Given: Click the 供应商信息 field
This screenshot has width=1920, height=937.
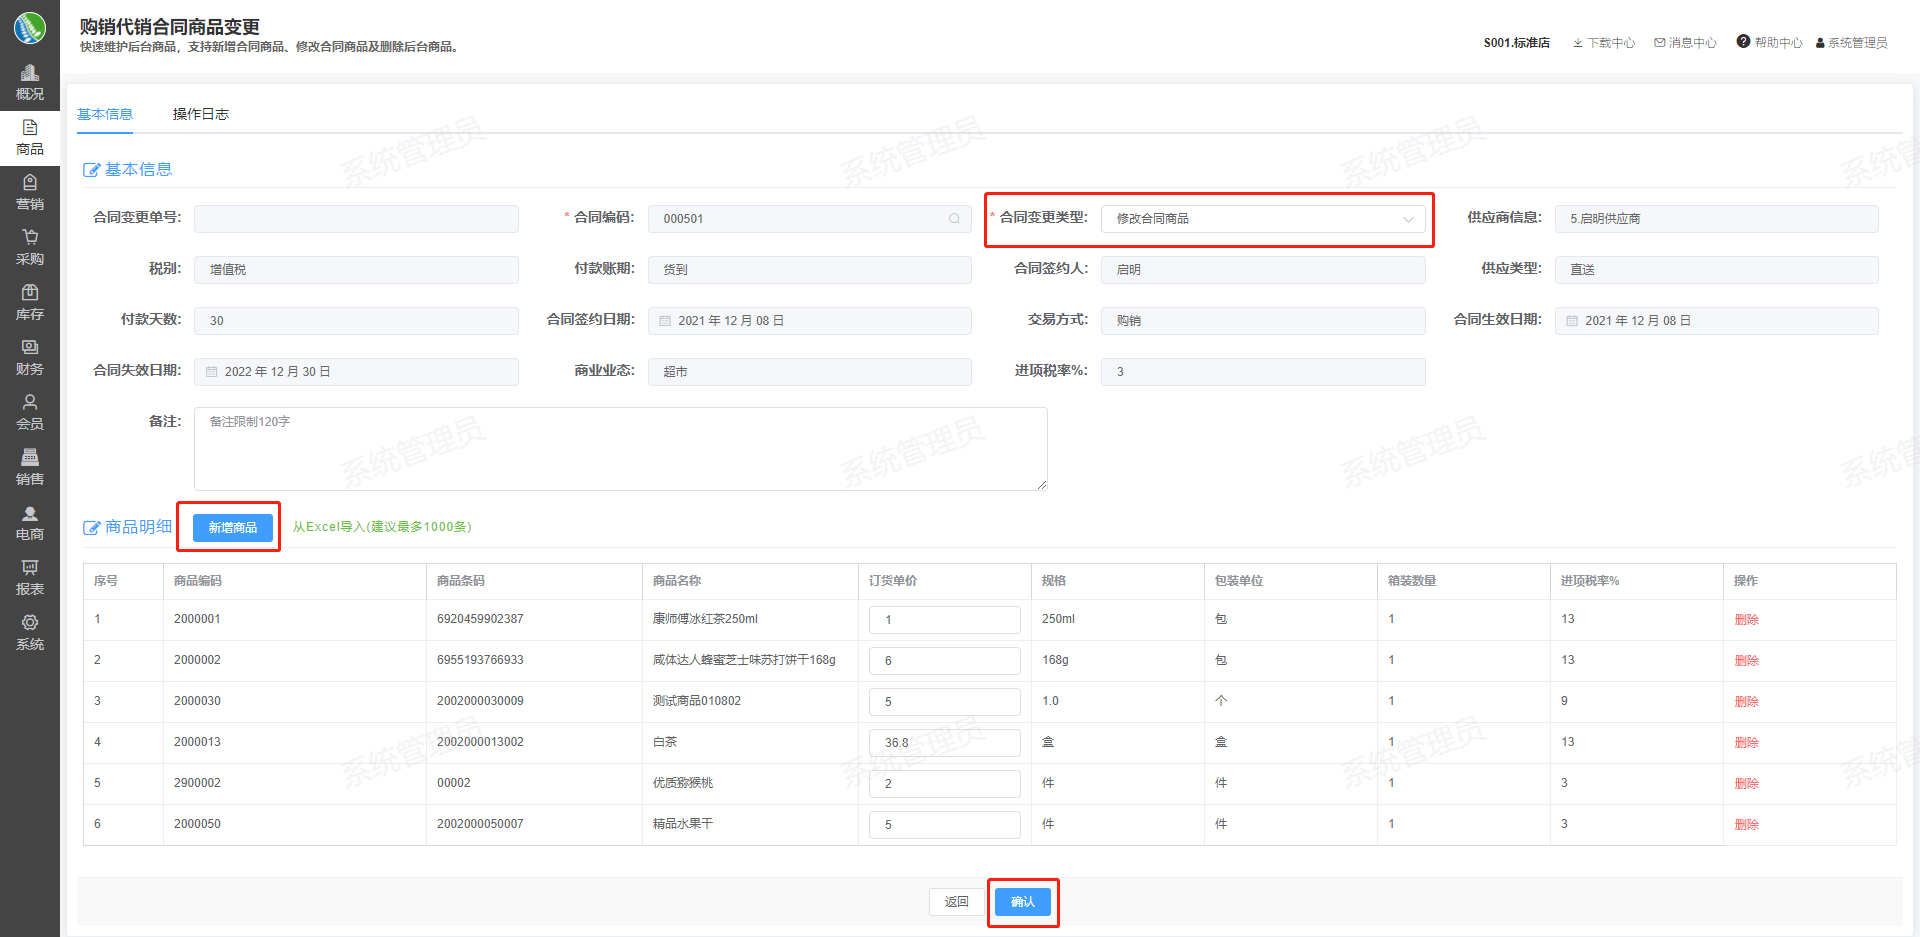Looking at the screenshot, I should pos(1717,219).
